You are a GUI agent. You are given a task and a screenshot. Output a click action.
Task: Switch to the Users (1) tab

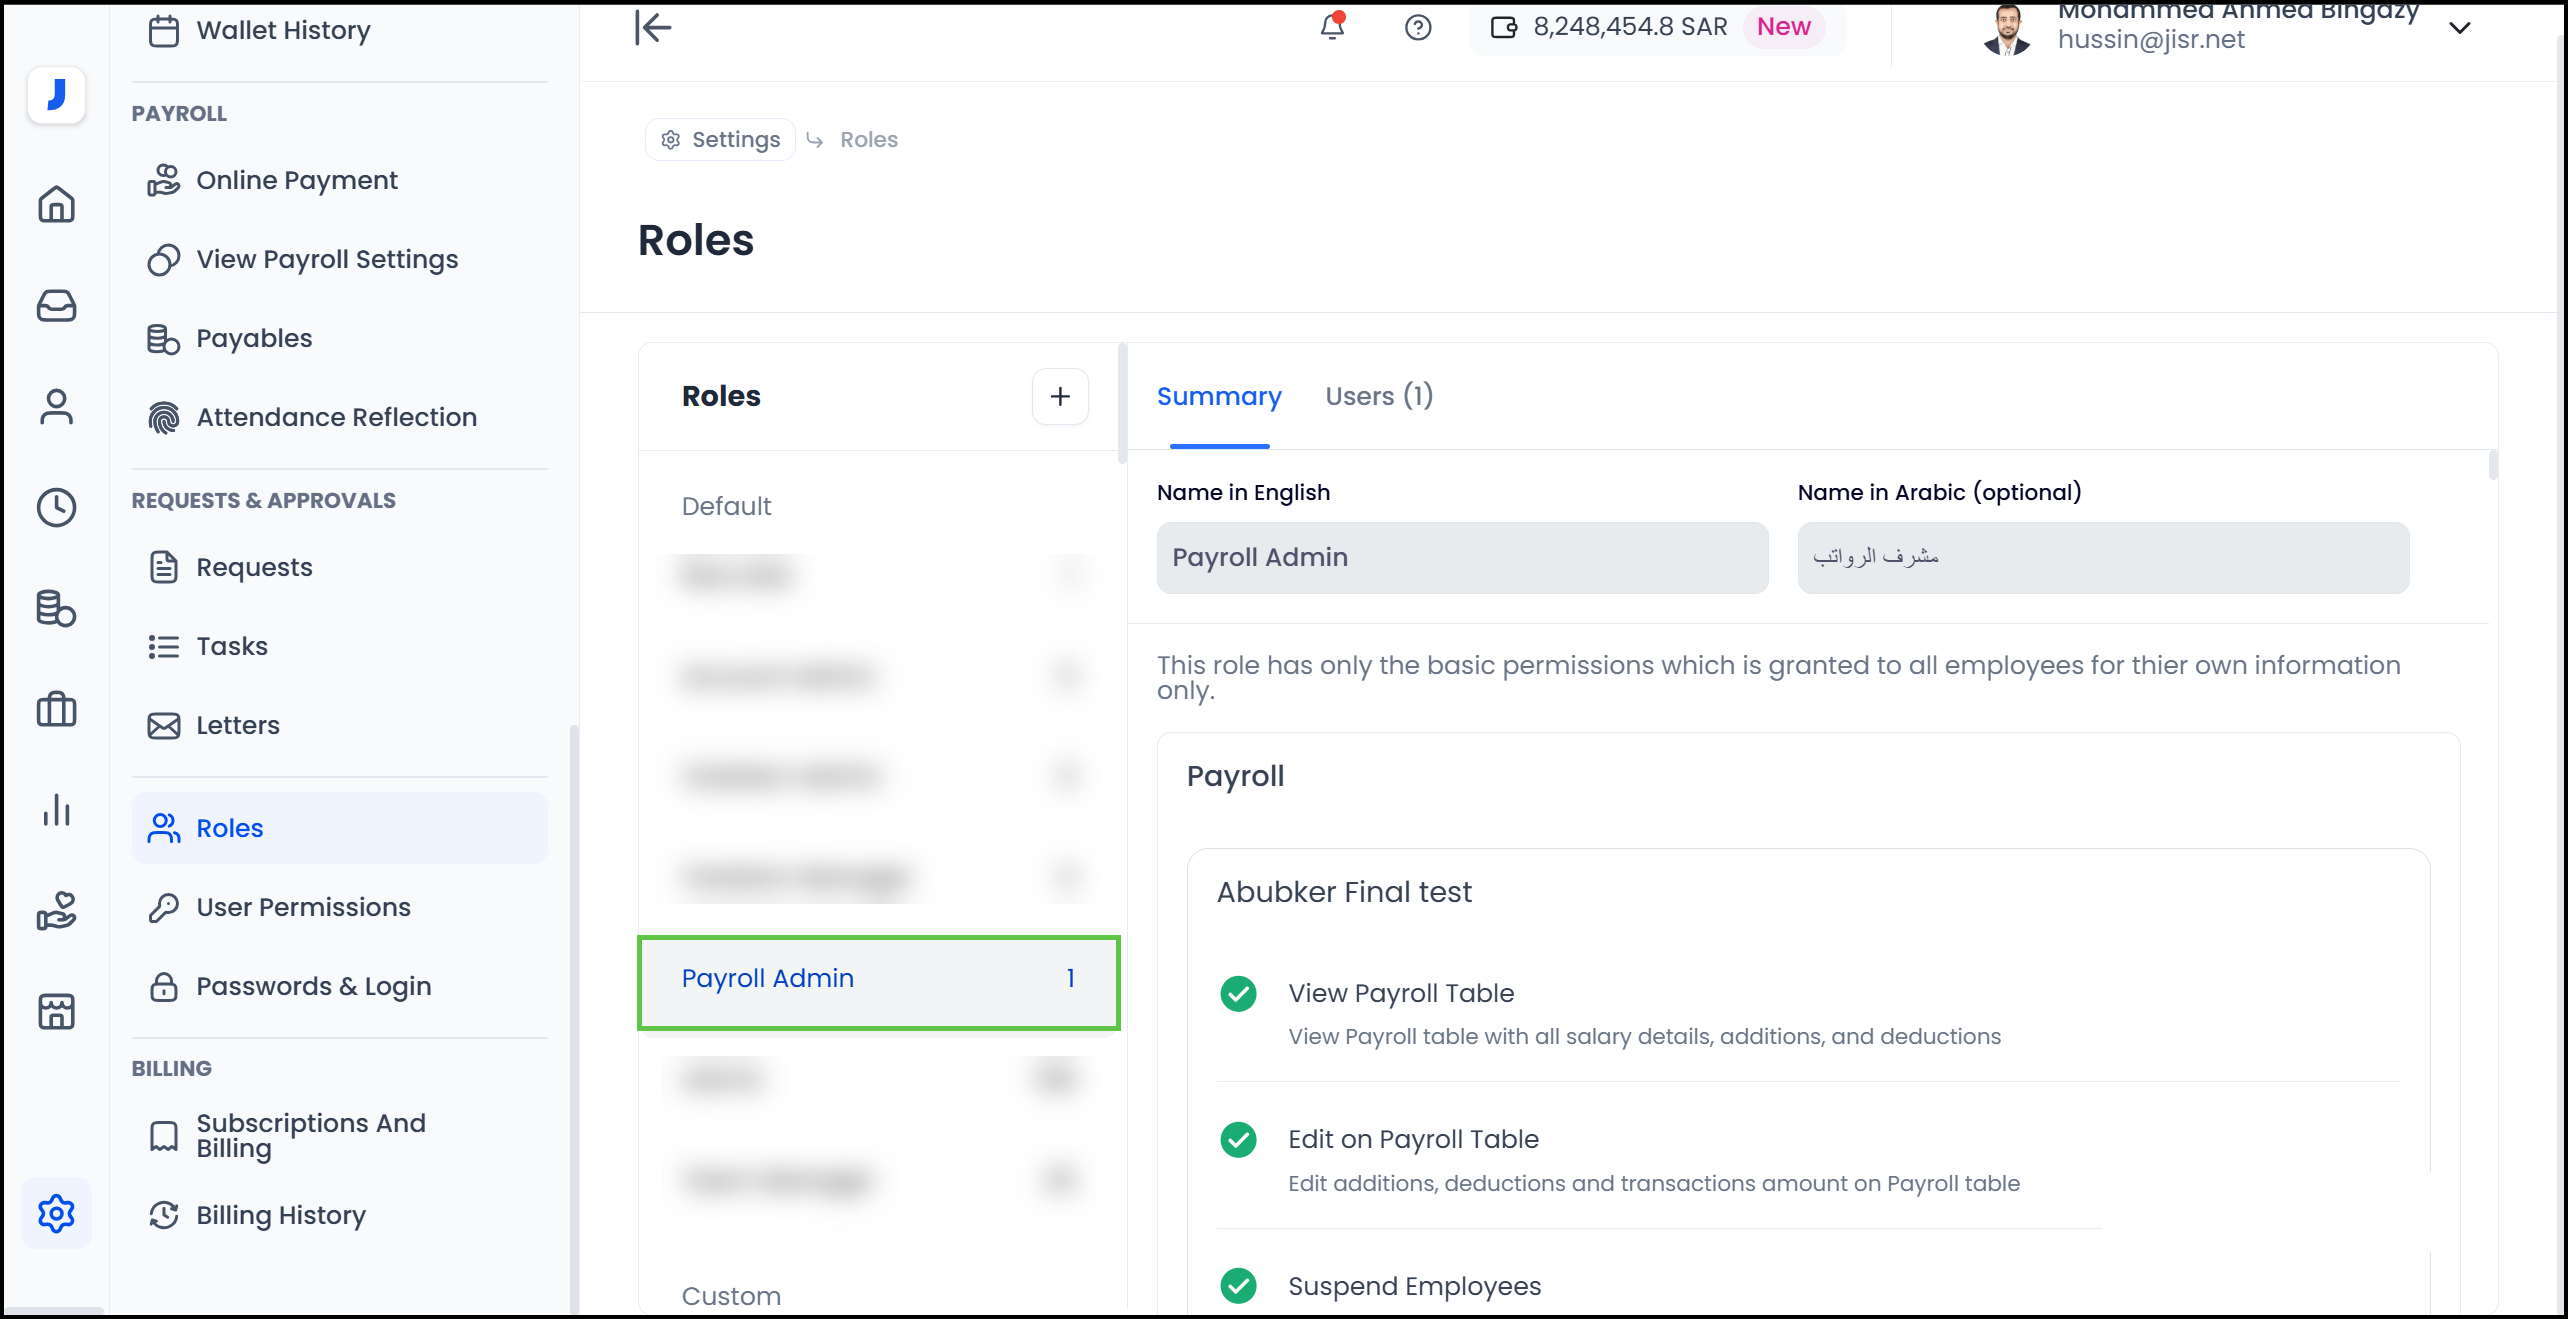pyautogui.click(x=1378, y=396)
